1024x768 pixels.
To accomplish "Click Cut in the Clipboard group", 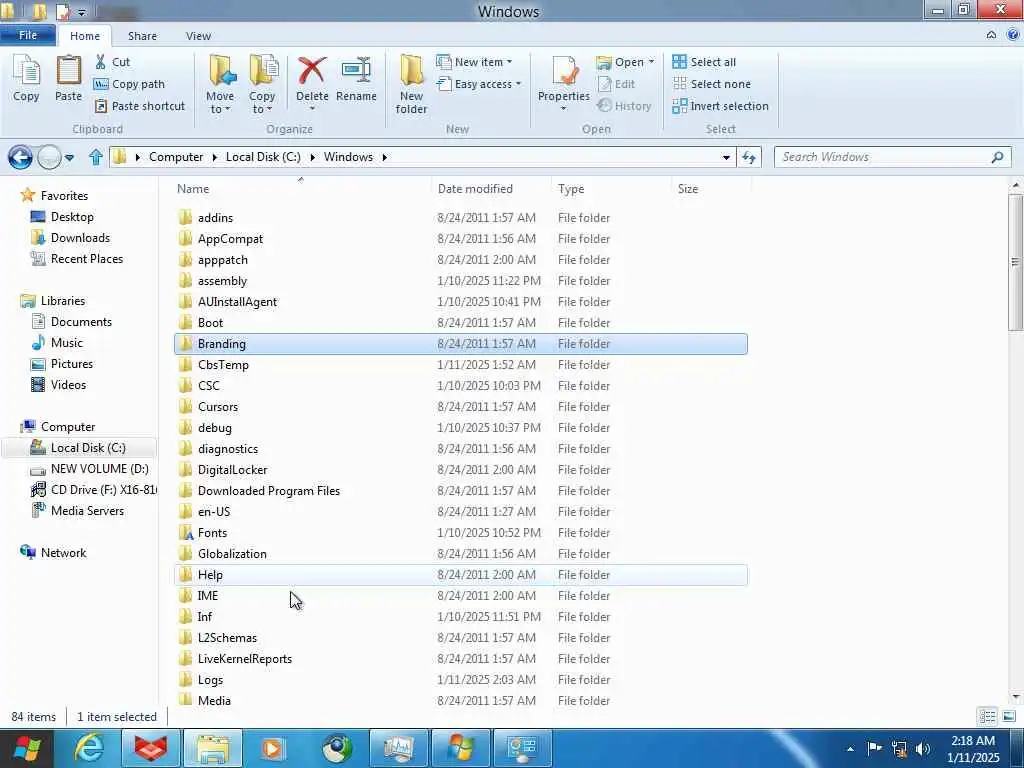I will point(112,62).
